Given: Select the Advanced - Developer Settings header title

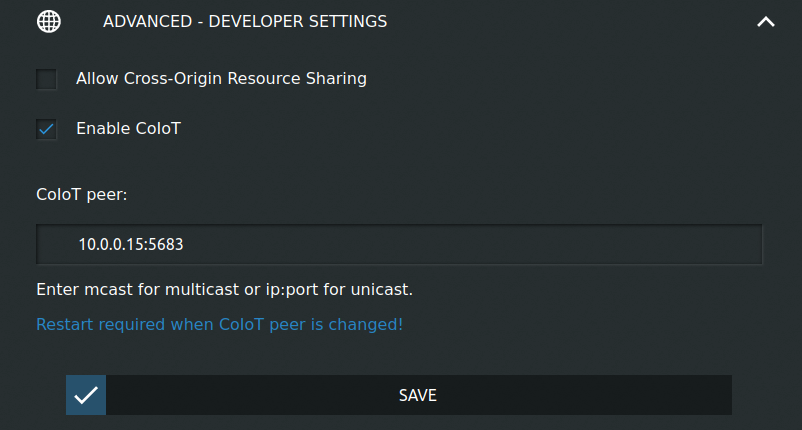Looking at the screenshot, I should coord(245,21).
